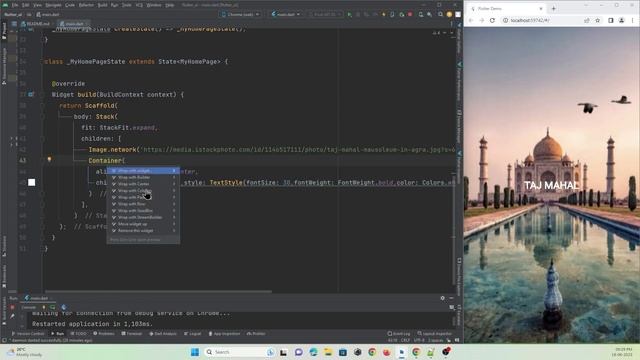640x360 pixels.
Task: Click the white color swatch in gutter
Action: click(x=31, y=182)
